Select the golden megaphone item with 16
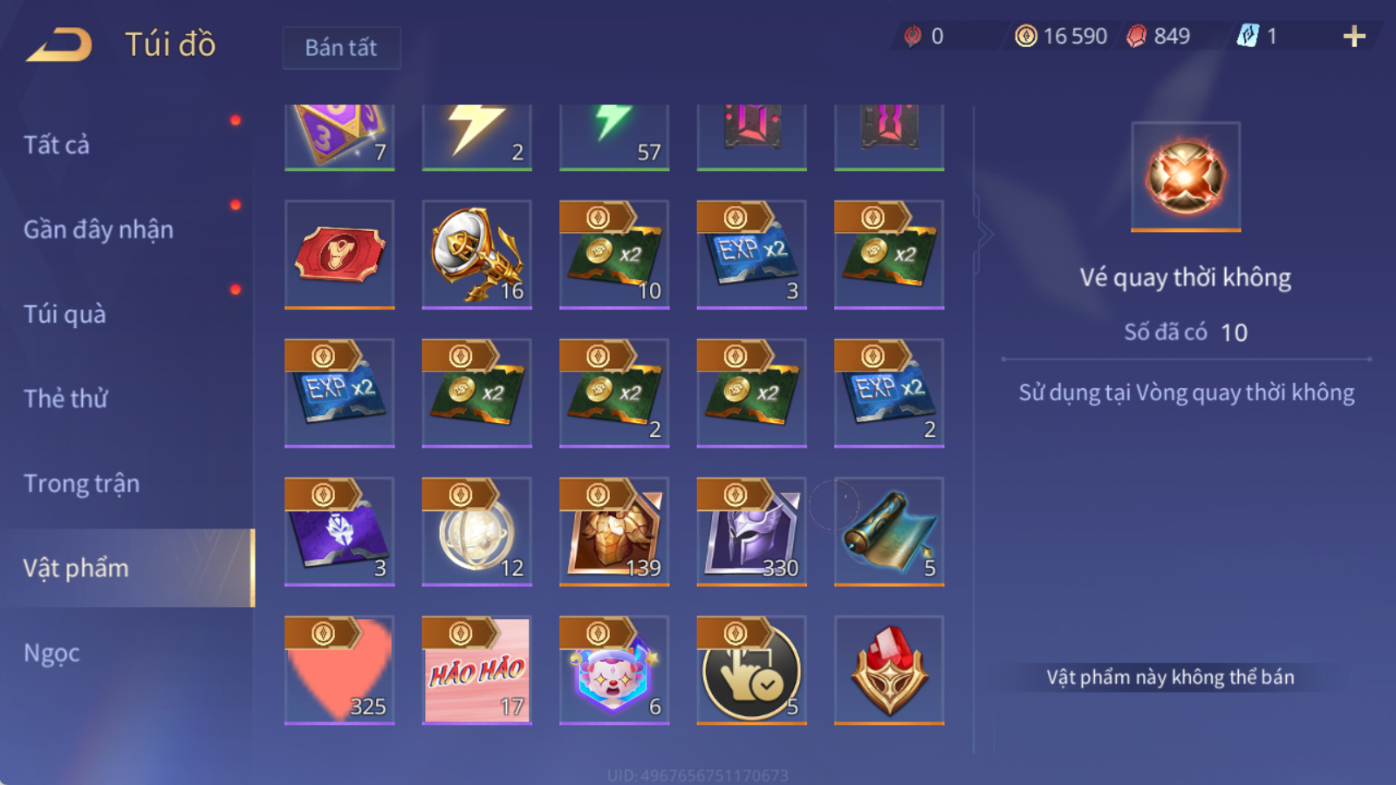This screenshot has height=785, width=1396. pyautogui.click(x=477, y=254)
